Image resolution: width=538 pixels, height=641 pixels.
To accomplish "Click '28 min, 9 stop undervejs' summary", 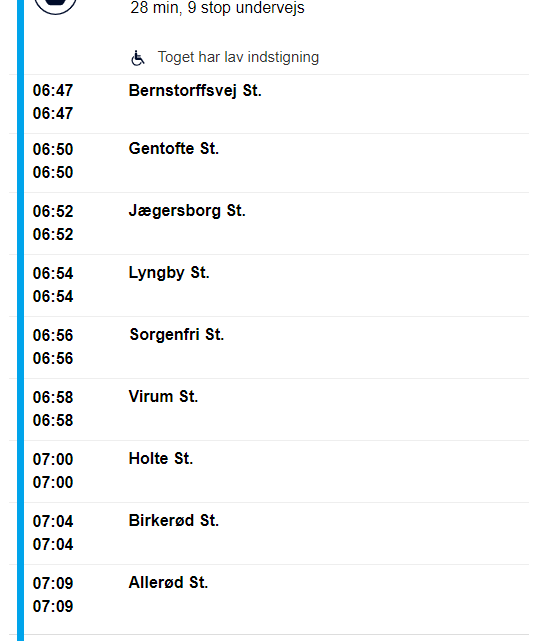I will (x=217, y=8).
